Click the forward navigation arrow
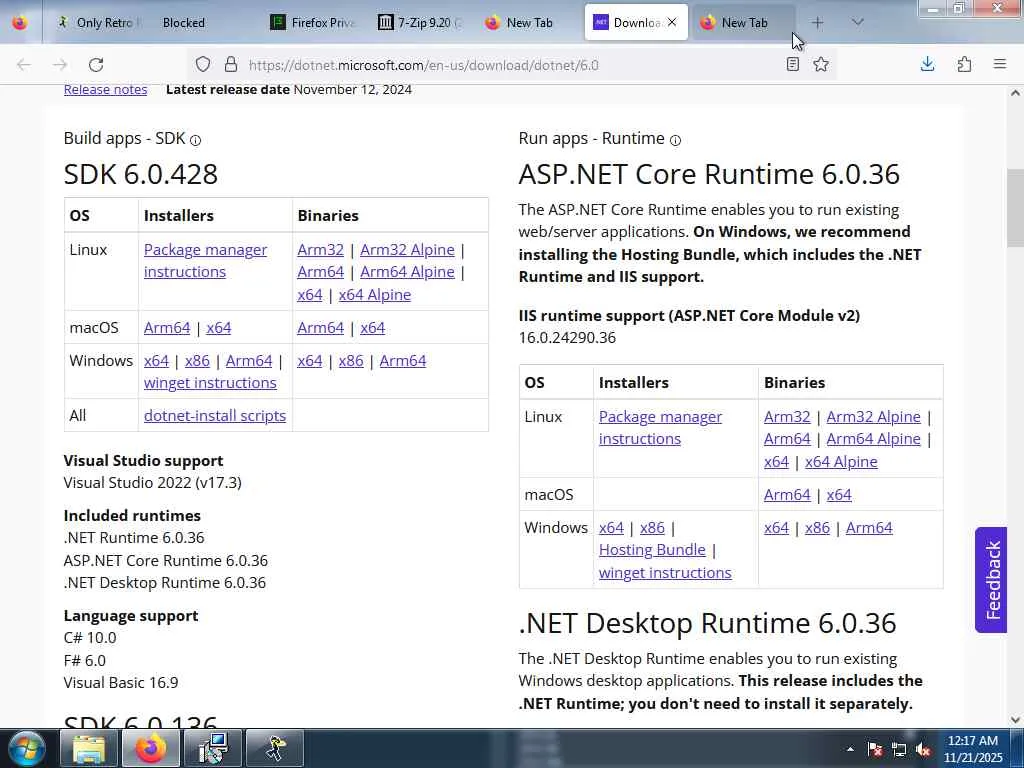The height and width of the screenshot is (768, 1024). point(60,65)
